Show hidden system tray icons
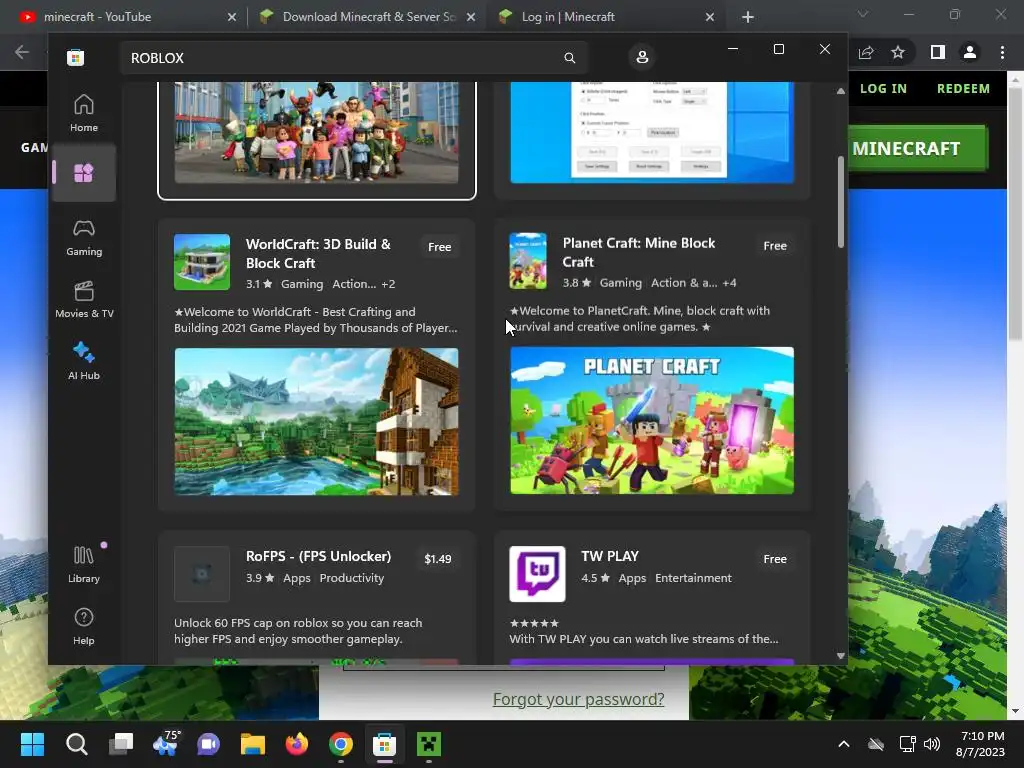 pyautogui.click(x=844, y=744)
